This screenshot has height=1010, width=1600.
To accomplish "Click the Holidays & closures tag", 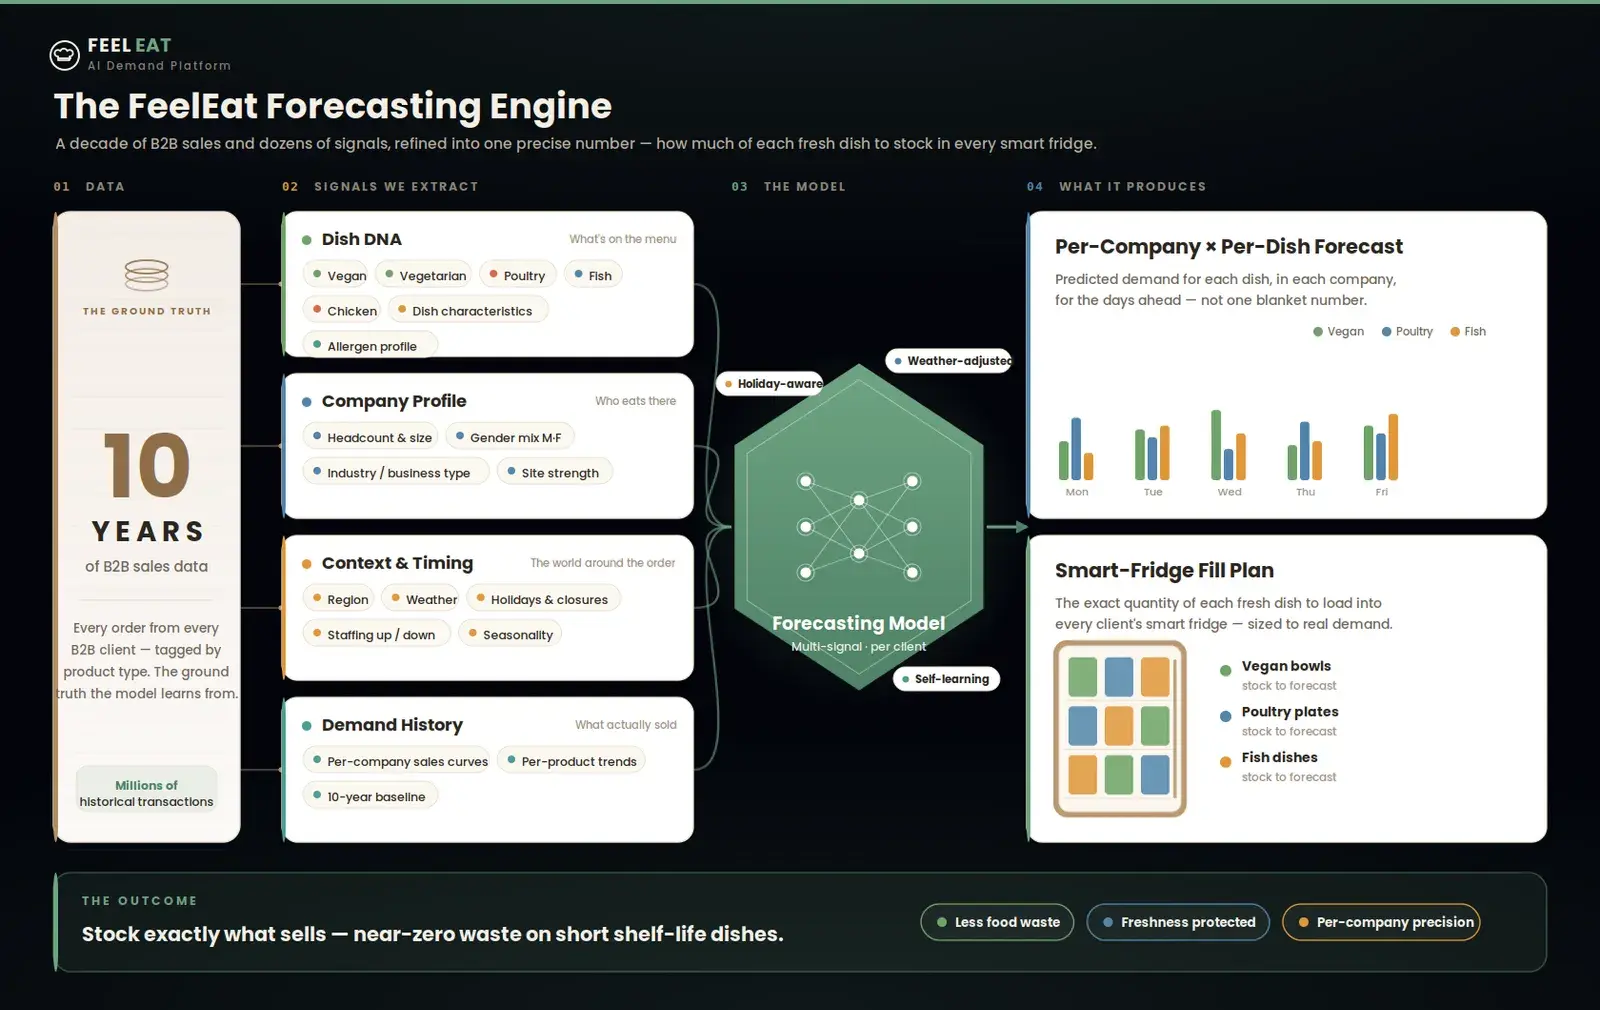I will click(543, 599).
